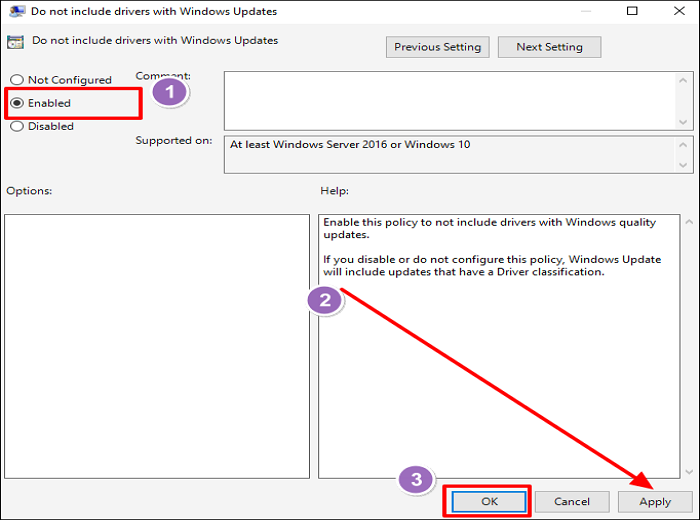Apply the policy changes

pos(655,501)
